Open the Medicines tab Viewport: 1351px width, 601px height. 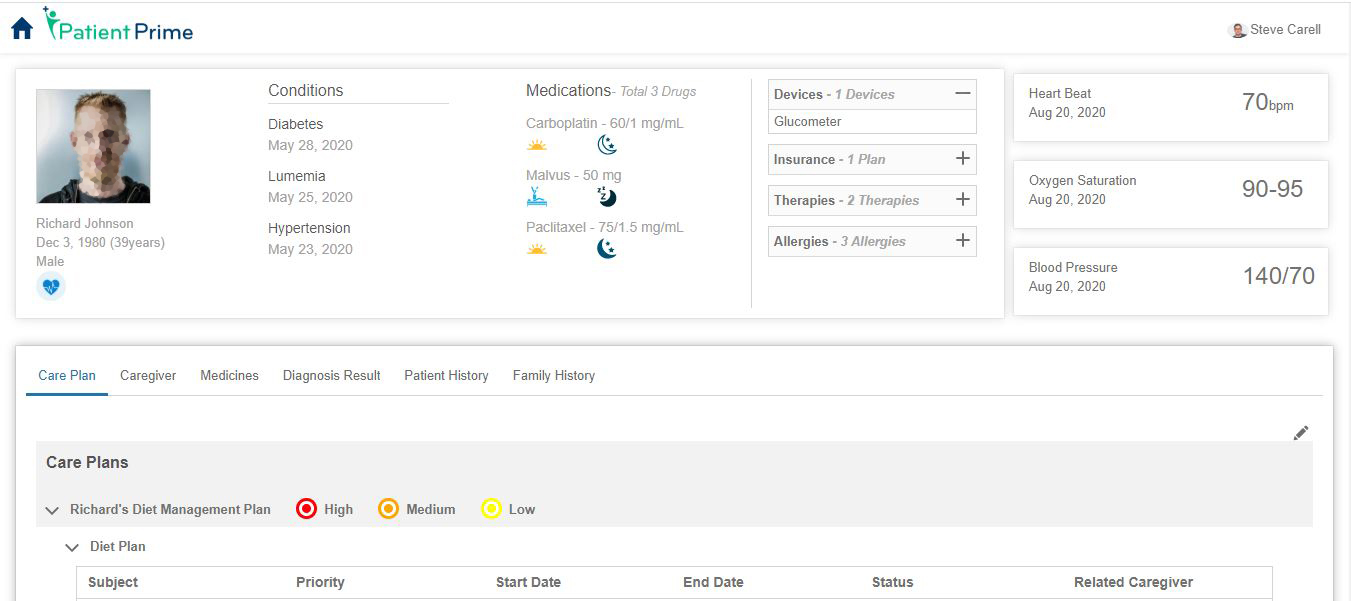pyautogui.click(x=229, y=375)
